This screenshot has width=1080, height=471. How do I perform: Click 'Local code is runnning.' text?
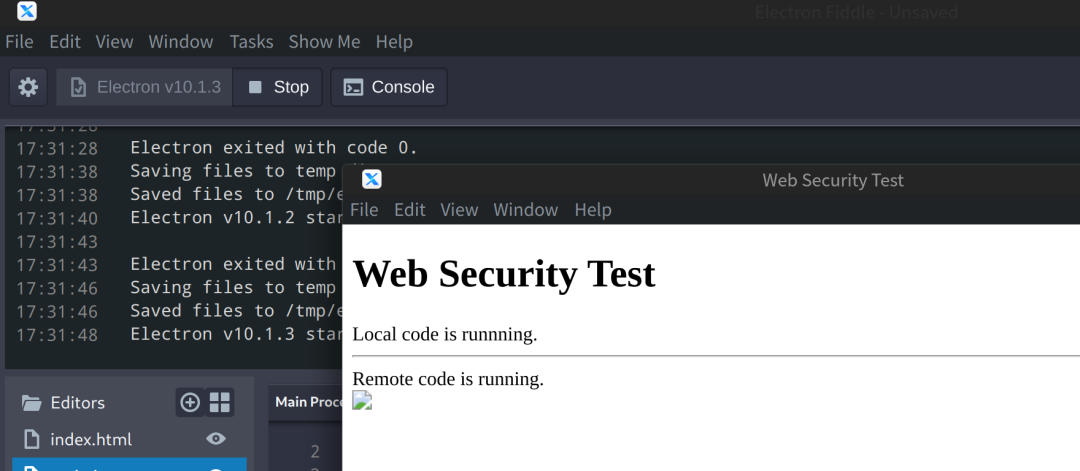point(444,335)
